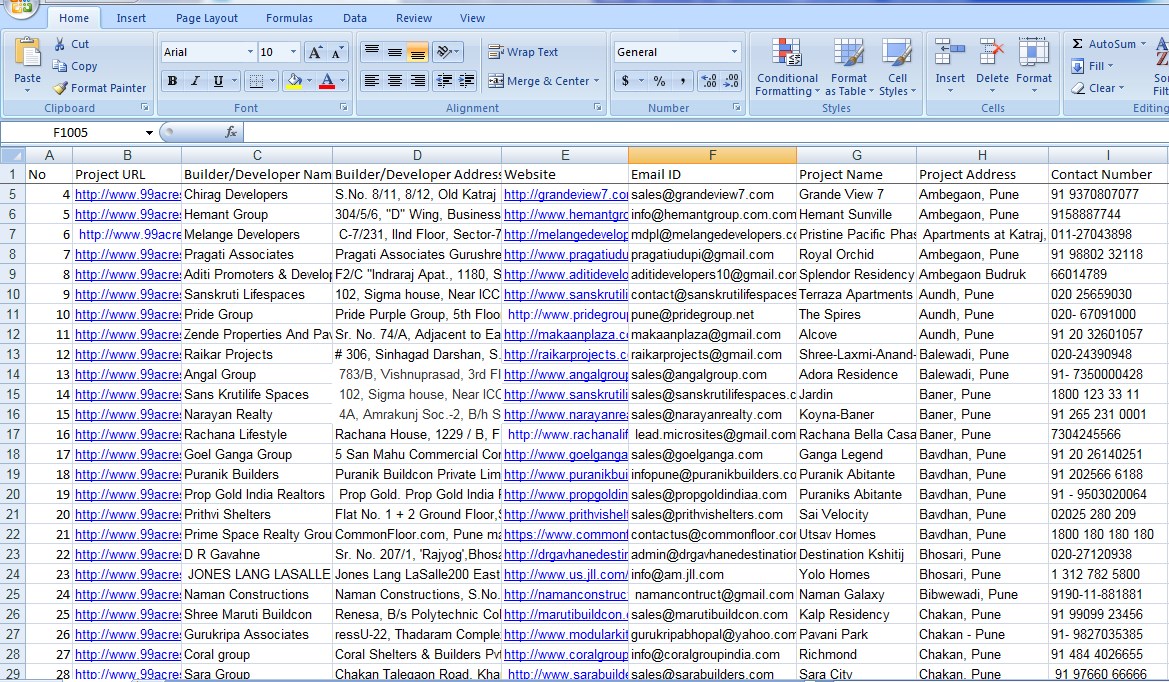Open Conditional Formatting menu
1169x682 pixels.
(787, 67)
